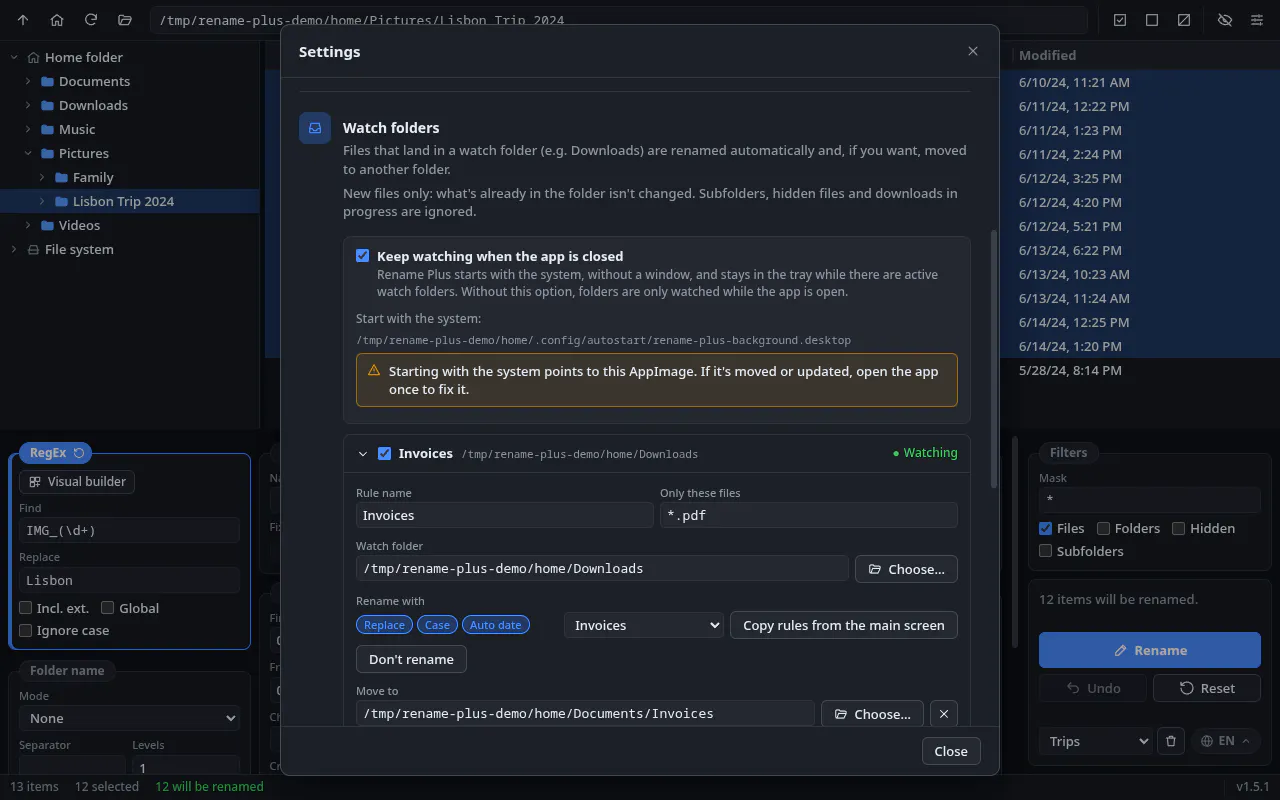Clear the Move to folder X button
Viewport: 1280px width, 800px height.
(x=944, y=714)
